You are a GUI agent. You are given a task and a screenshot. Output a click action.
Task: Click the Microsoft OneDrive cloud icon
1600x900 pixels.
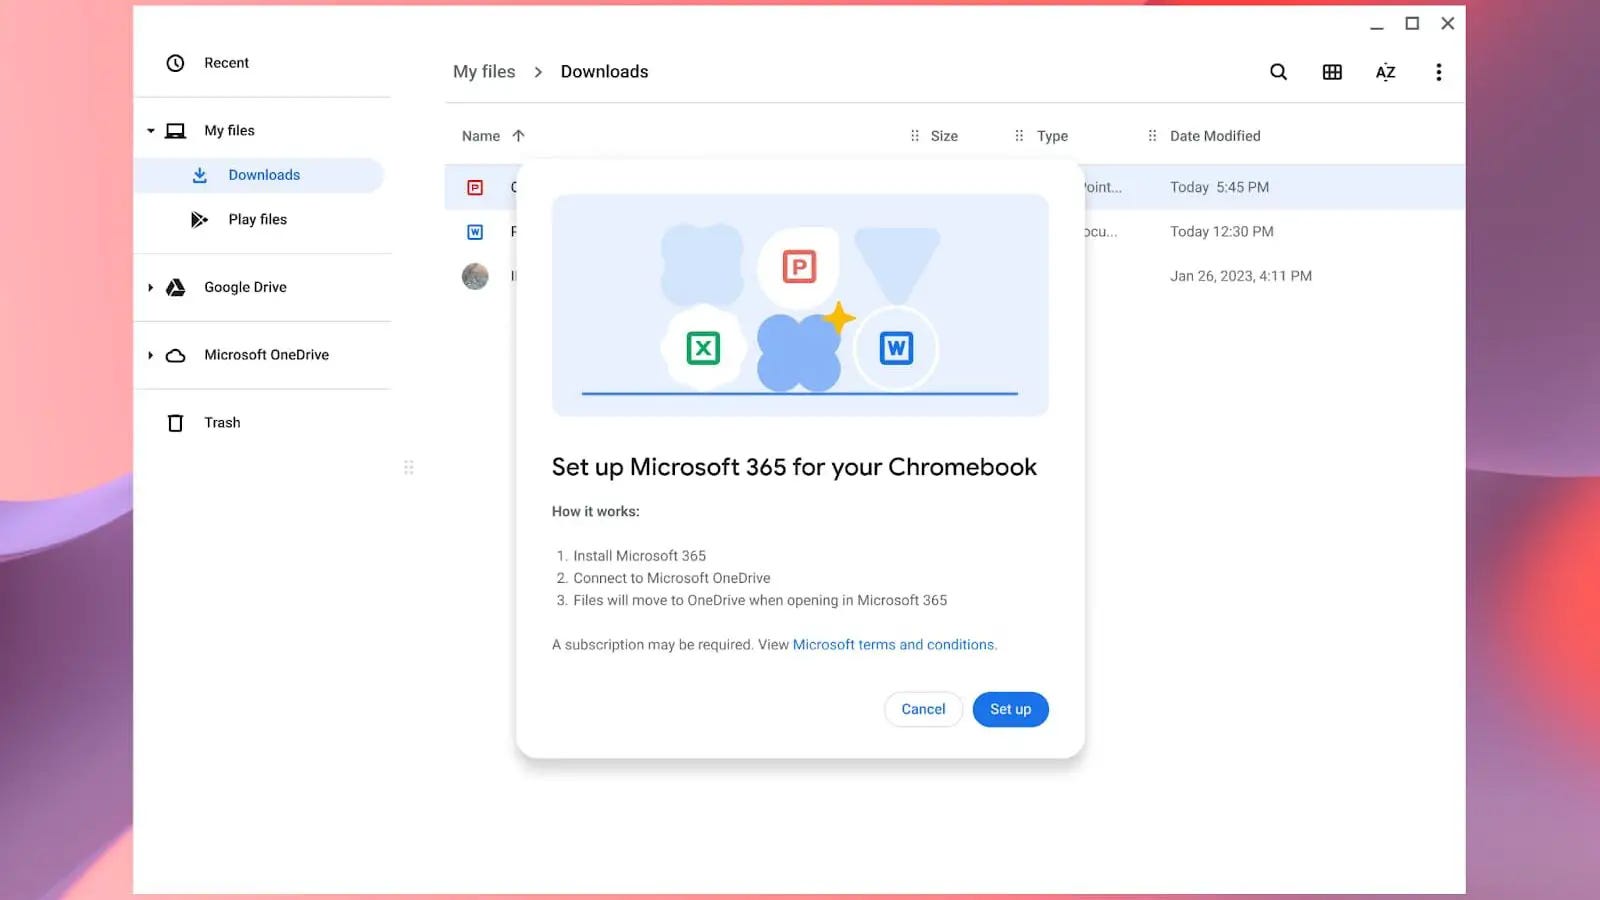pyautogui.click(x=175, y=355)
